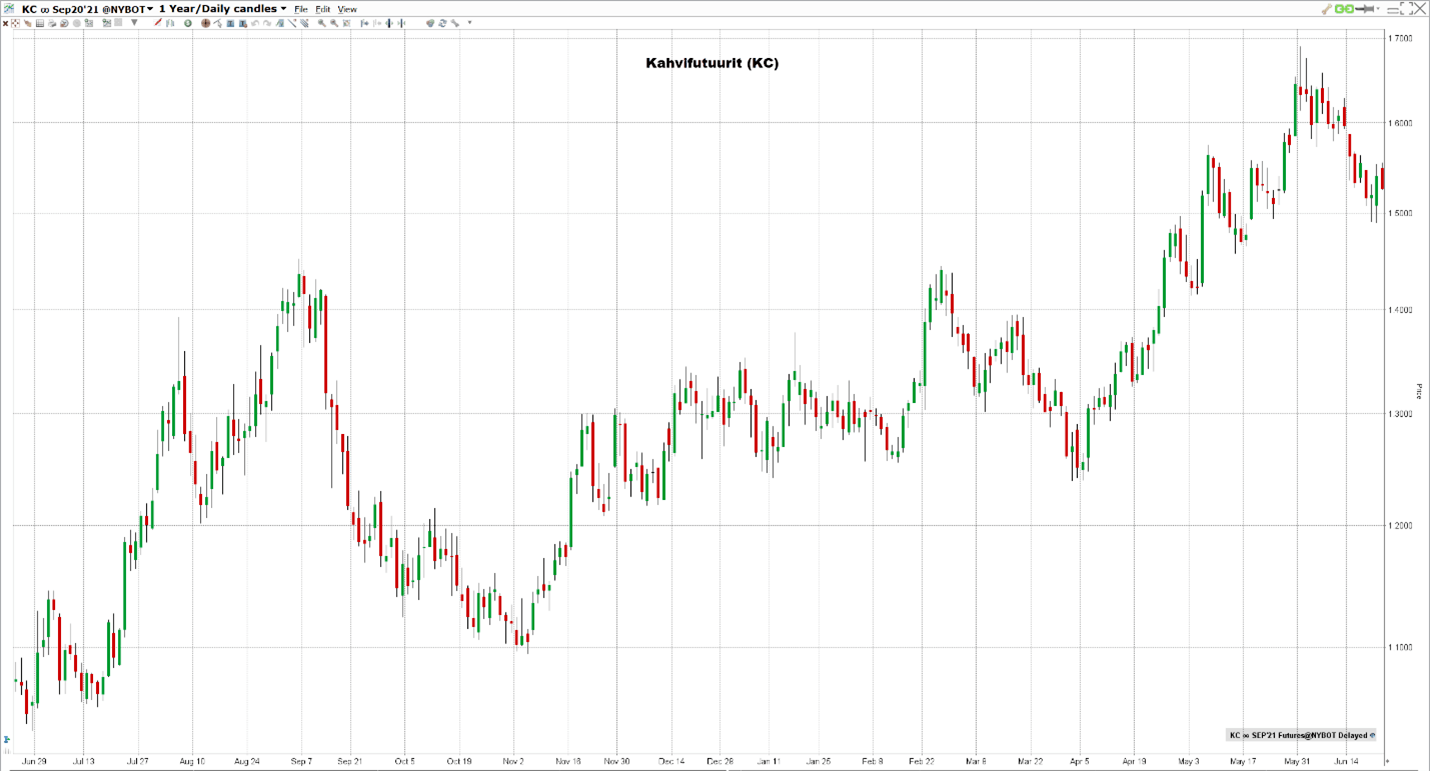Click the refresh arrows icon in the toolbar
Image resolution: width=1430 pixels, height=771 pixels.
pos(442,23)
